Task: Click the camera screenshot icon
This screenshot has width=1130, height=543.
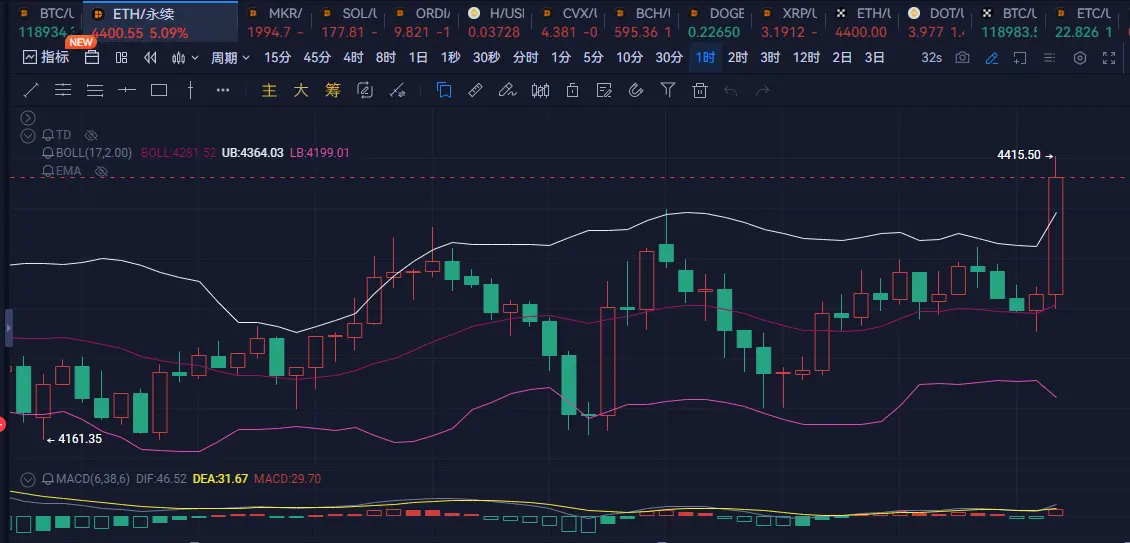Action: (962, 58)
